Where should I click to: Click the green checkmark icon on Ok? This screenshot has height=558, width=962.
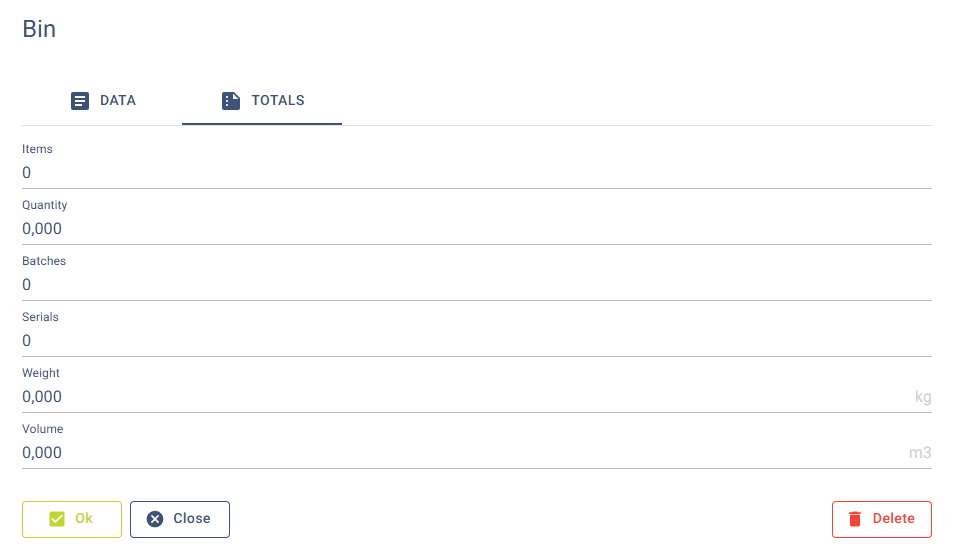(x=57, y=519)
